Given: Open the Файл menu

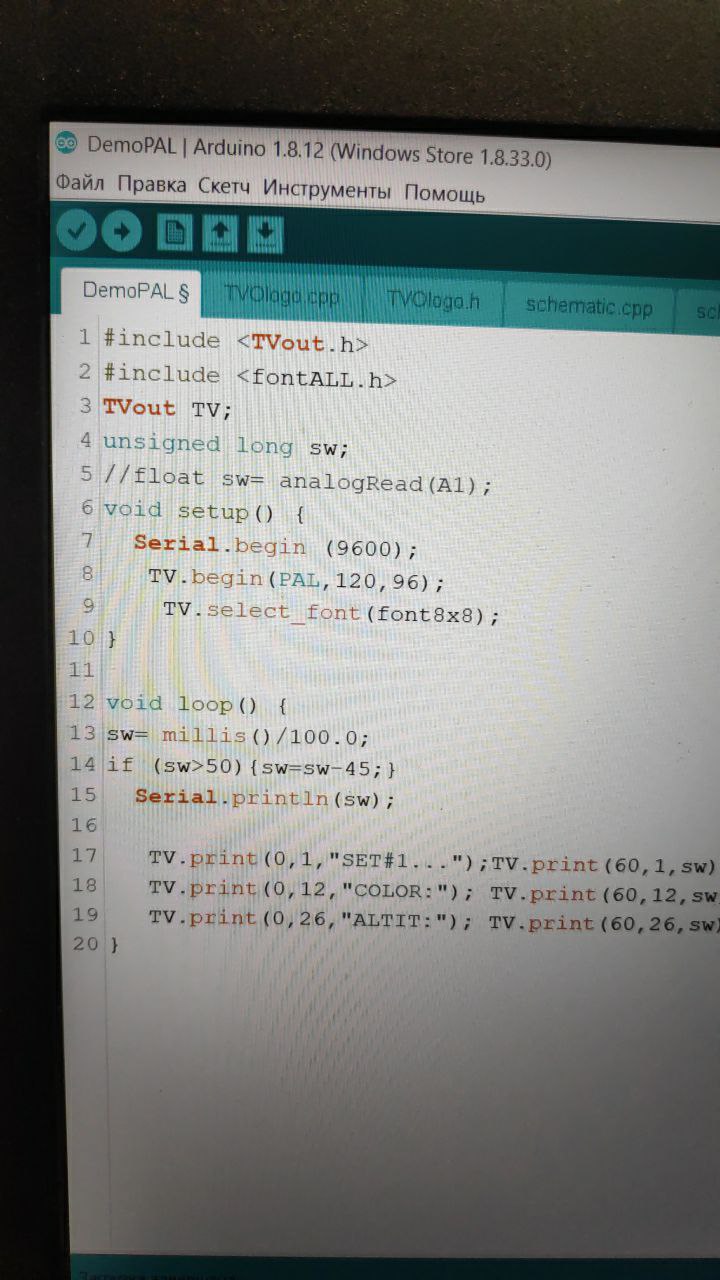Looking at the screenshot, I should [80, 183].
